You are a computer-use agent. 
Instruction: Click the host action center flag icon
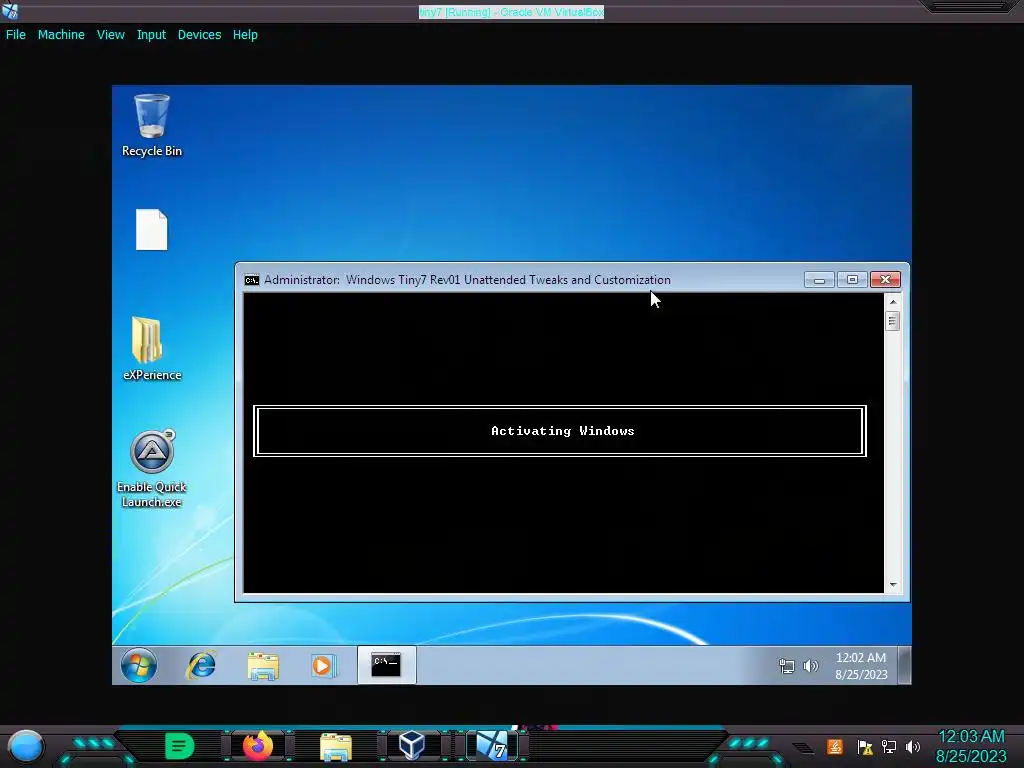(865, 747)
